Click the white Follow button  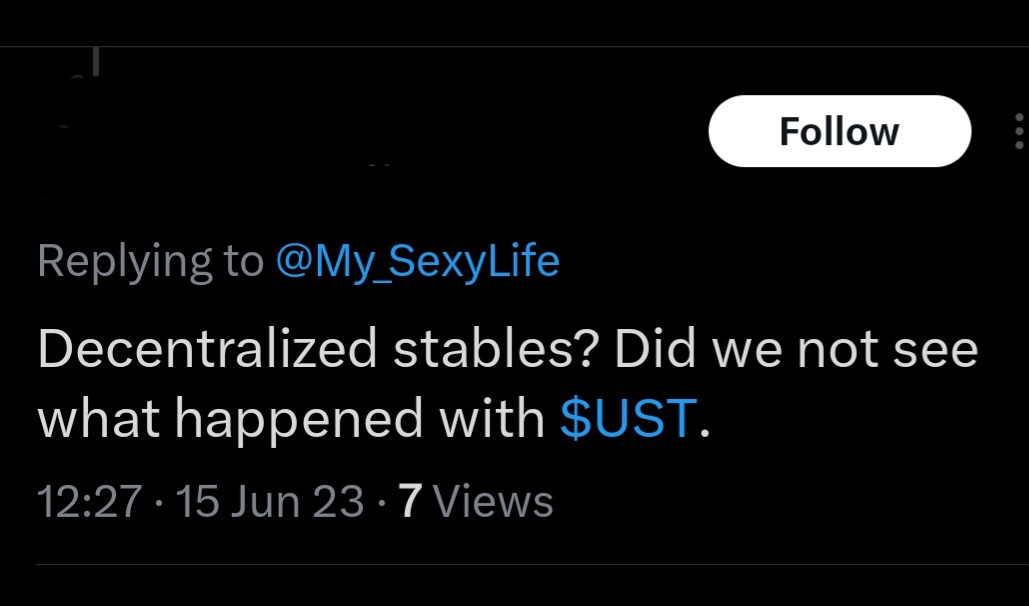pos(839,131)
